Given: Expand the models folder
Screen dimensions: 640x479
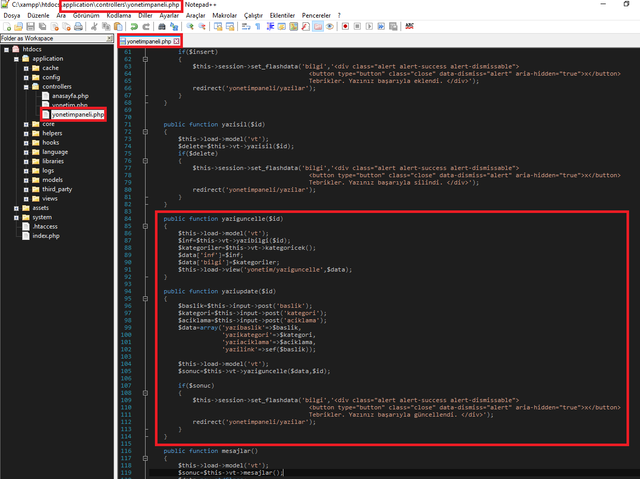Looking at the screenshot, I should tap(26, 180).
